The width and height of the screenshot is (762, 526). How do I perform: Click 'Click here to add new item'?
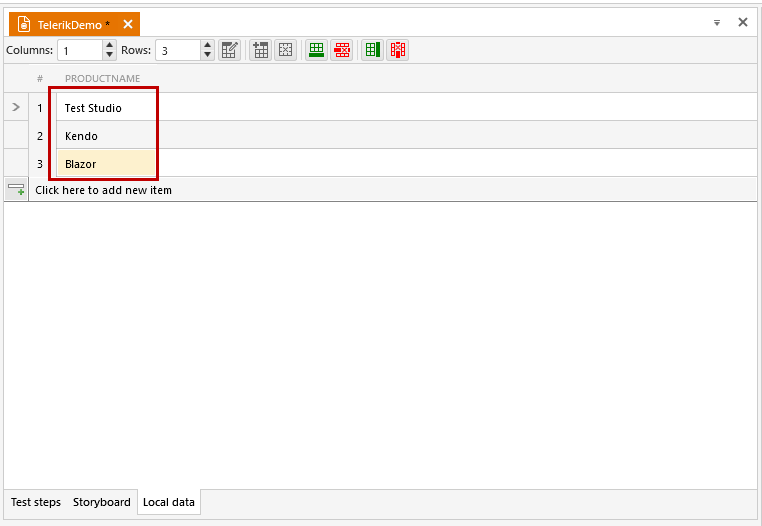[x=104, y=190]
